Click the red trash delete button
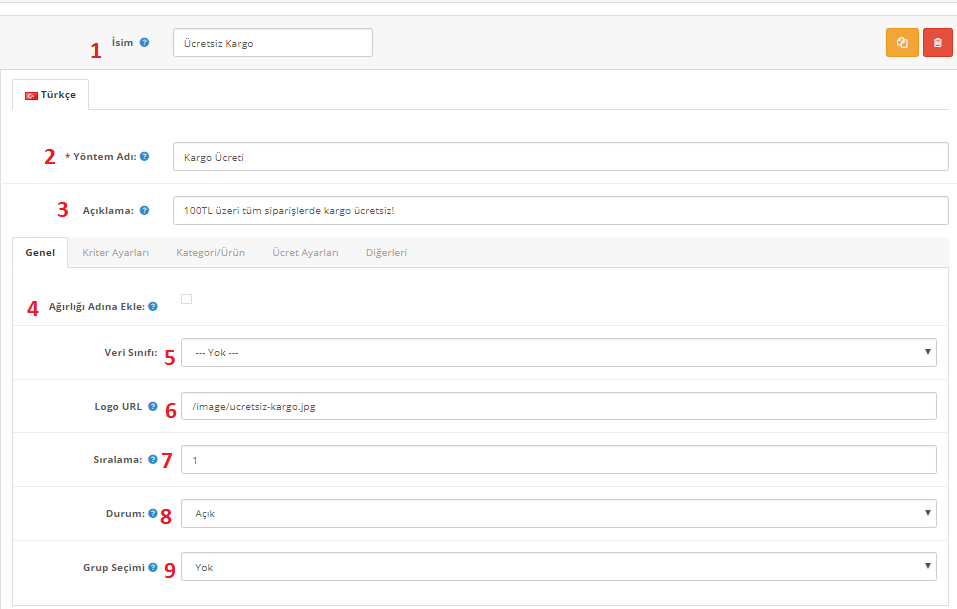 (x=938, y=43)
